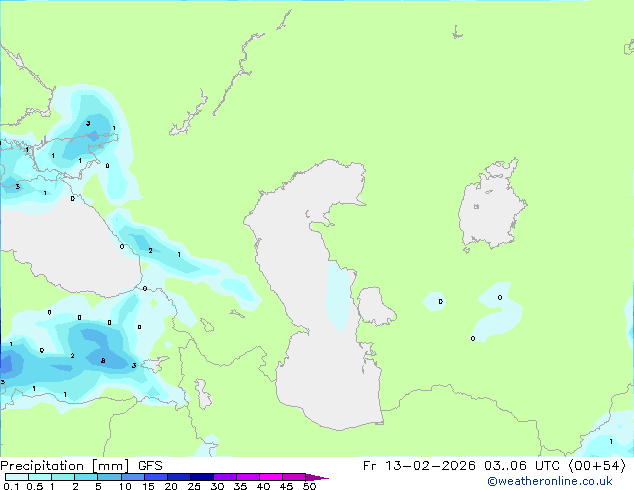The image size is (634, 490).
Task: Pick the 15 mm legend color swatch
Action: (x=156, y=477)
